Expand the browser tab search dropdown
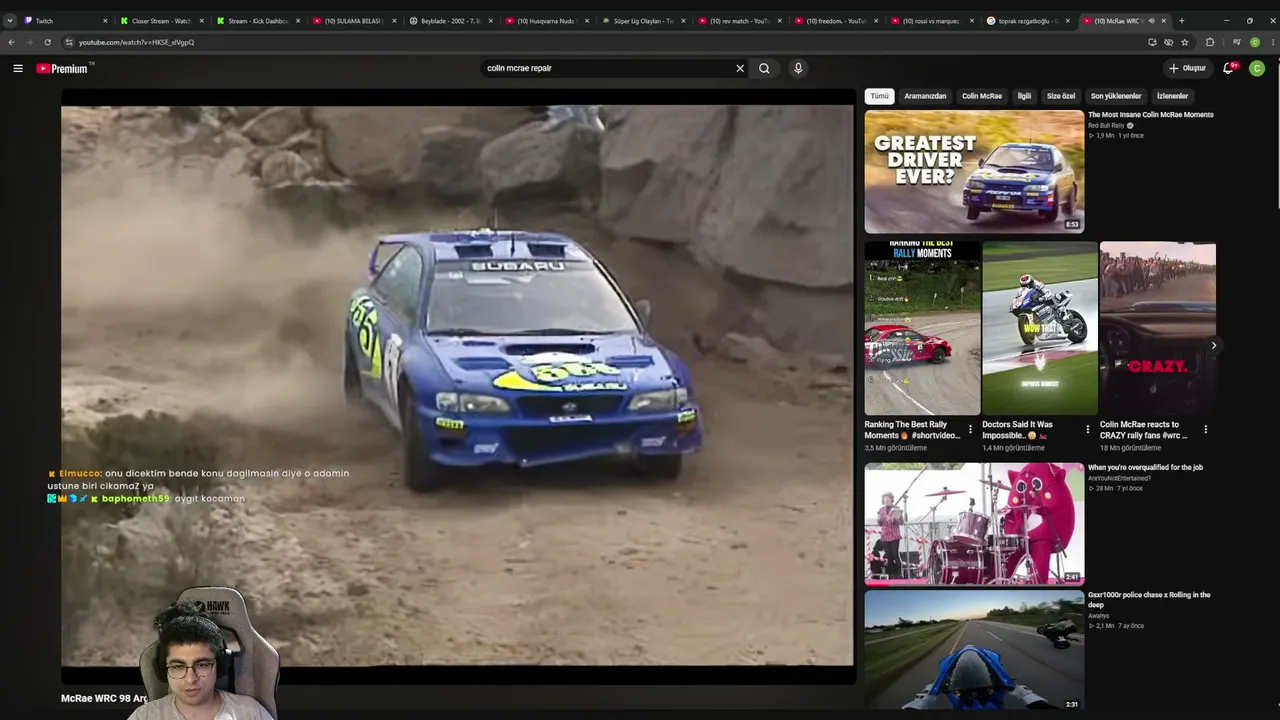This screenshot has height=720, width=1280. tap(10, 20)
